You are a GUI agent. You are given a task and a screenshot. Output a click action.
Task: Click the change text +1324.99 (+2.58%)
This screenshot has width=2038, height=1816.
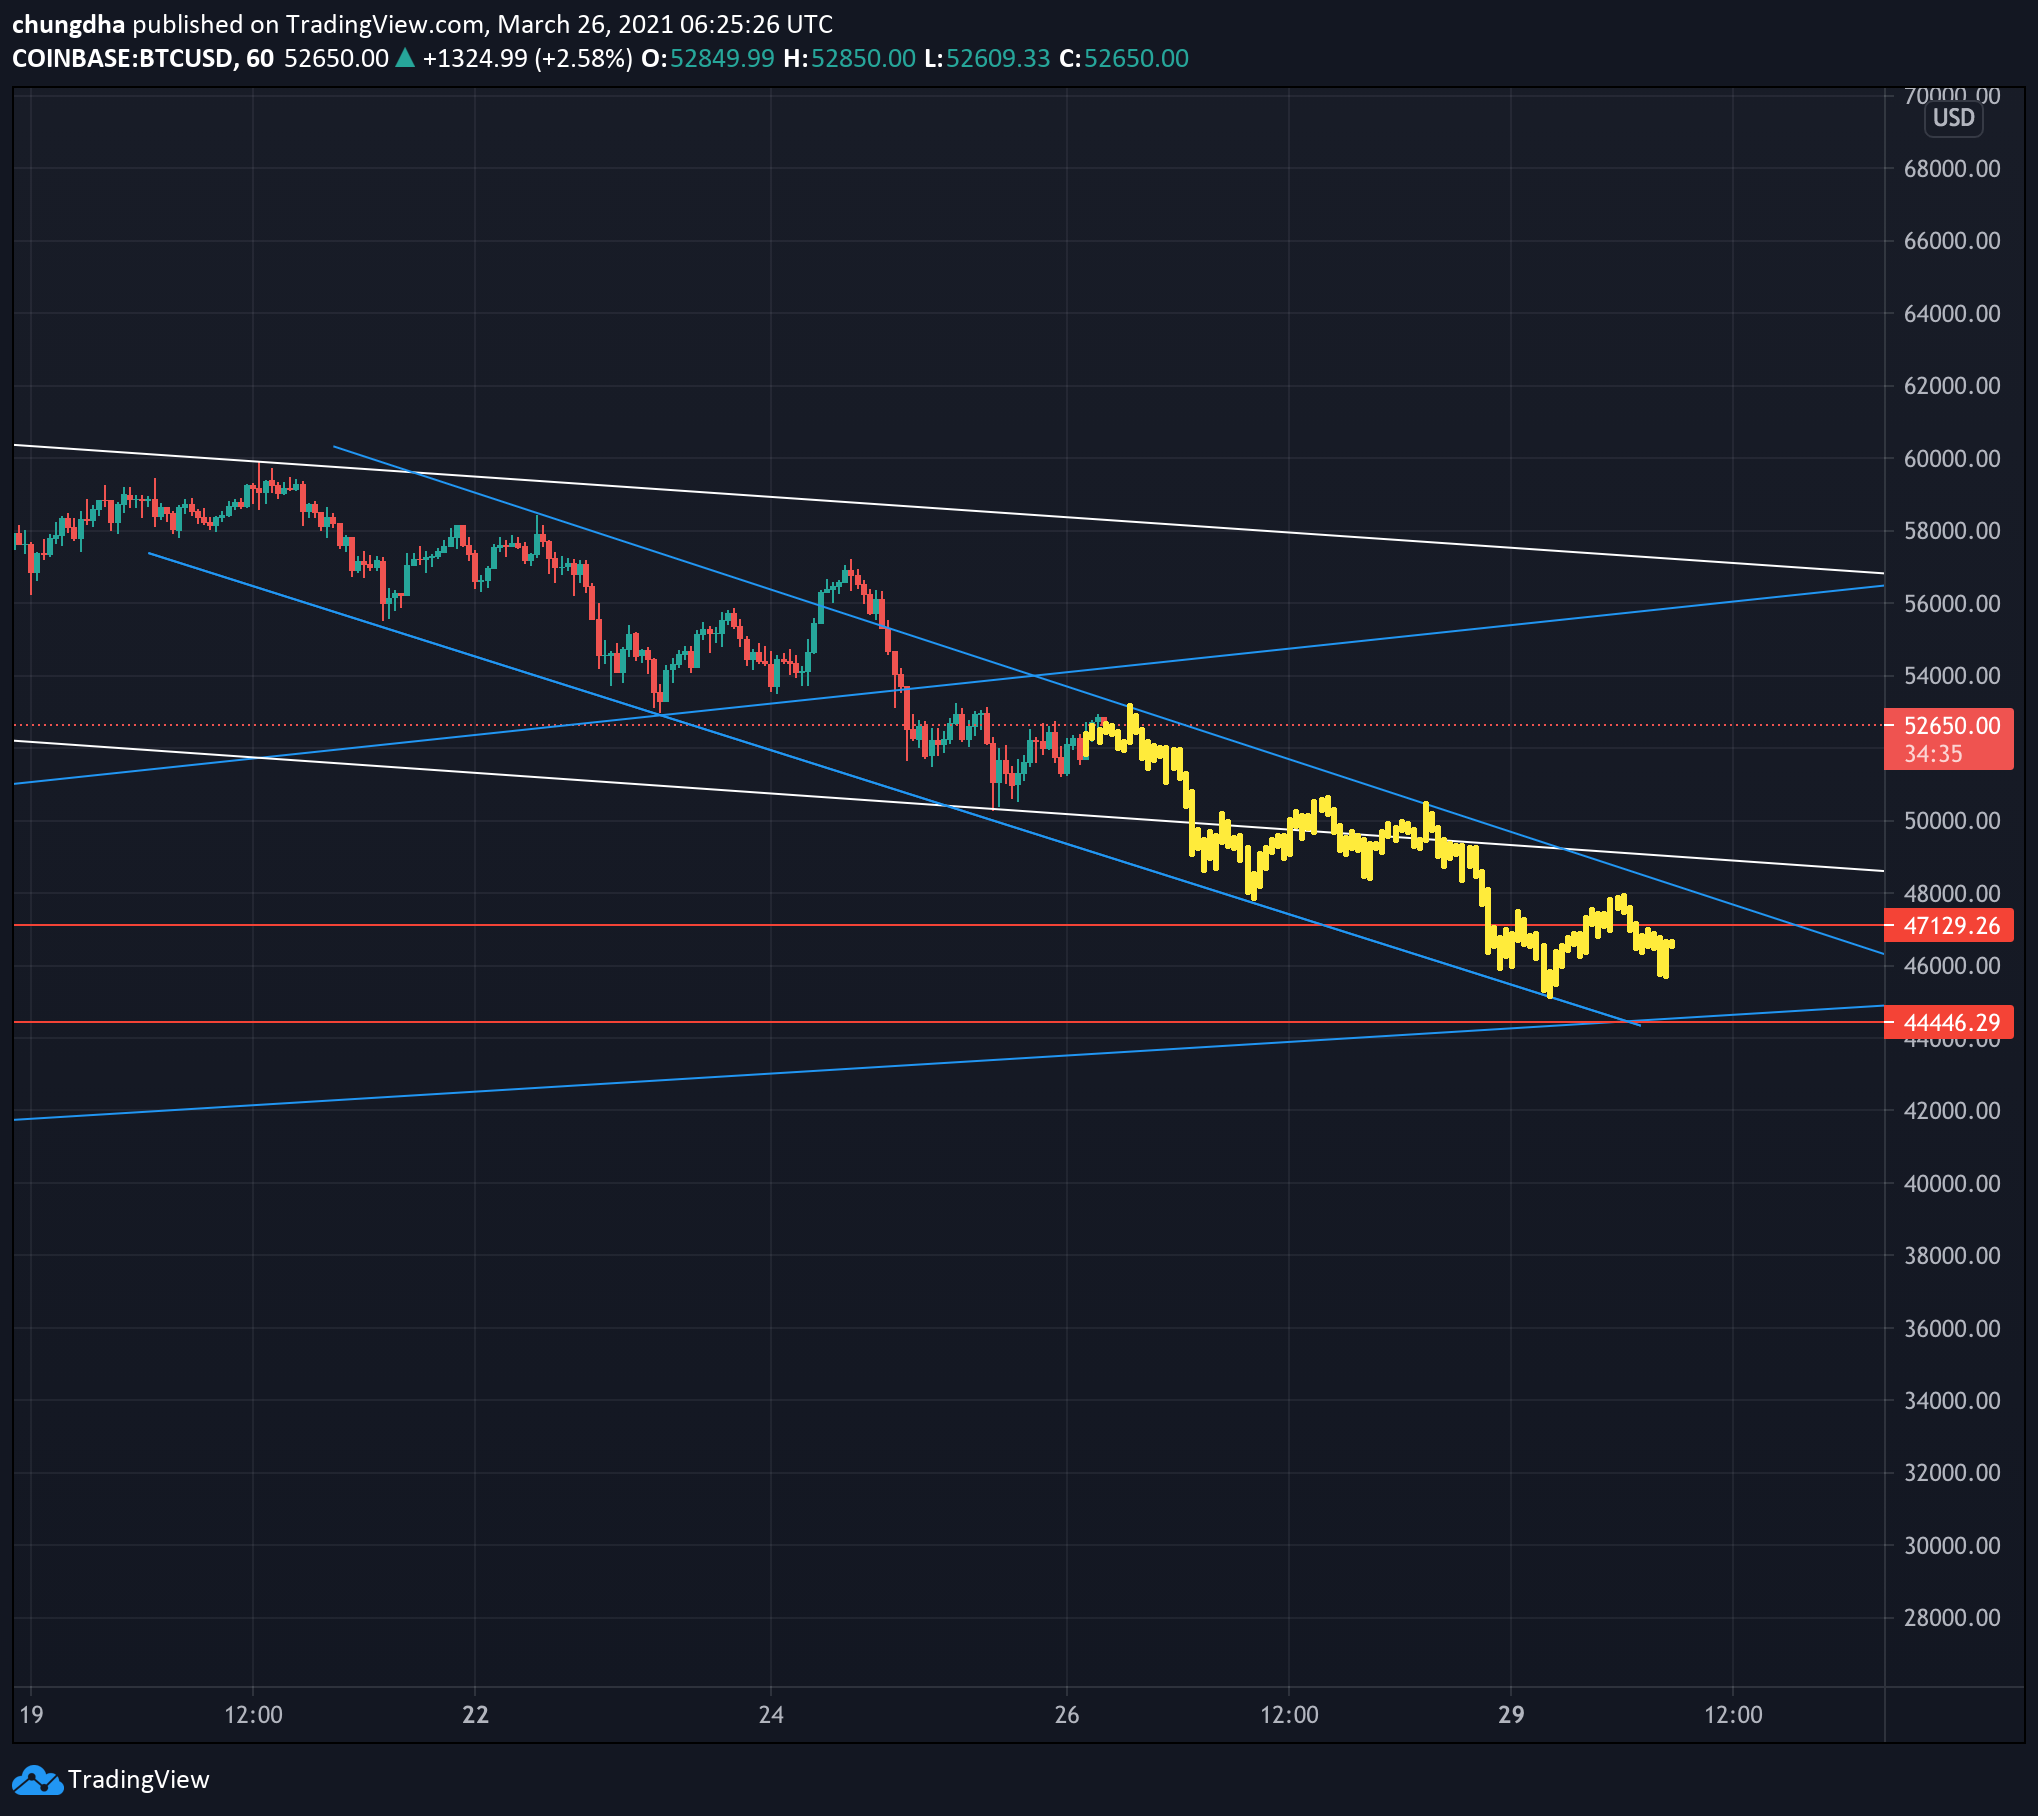point(527,58)
